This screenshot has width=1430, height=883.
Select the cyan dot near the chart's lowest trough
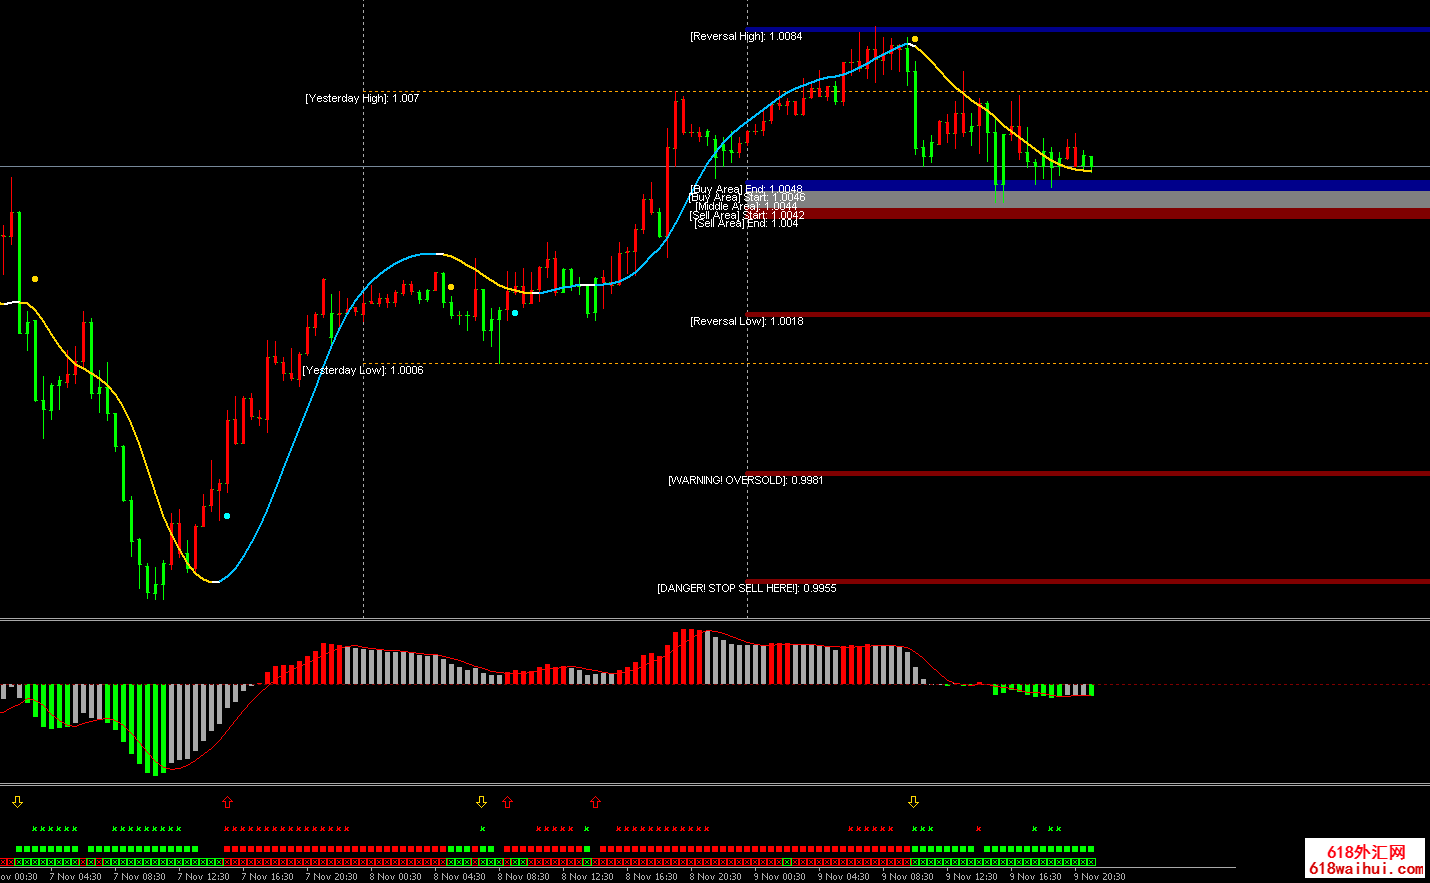pyautogui.click(x=227, y=516)
